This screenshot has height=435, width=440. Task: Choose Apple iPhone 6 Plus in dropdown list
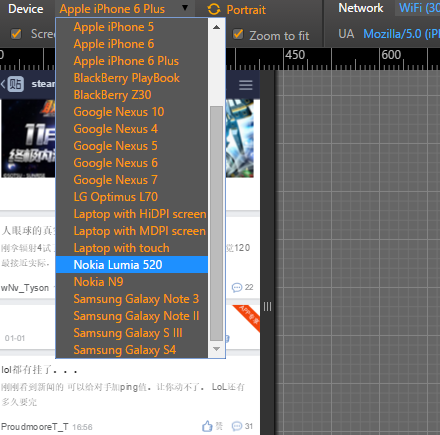pos(132,61)
